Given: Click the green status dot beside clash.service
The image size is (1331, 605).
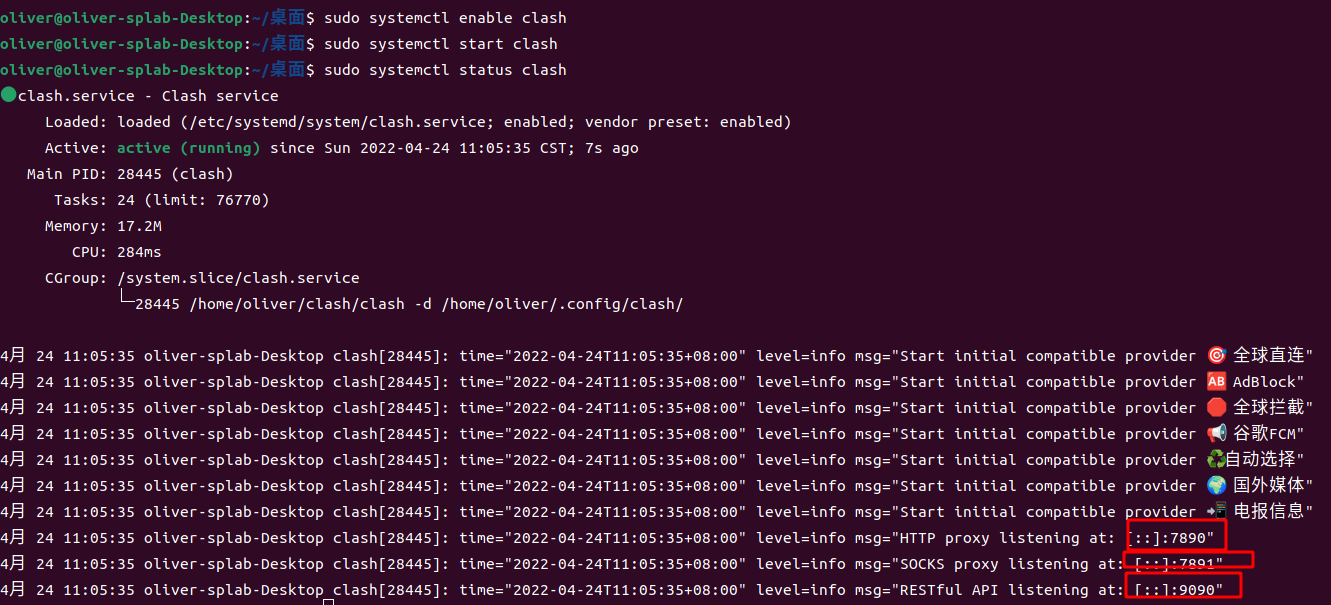Looking at the screenshot, I should 9,95.
